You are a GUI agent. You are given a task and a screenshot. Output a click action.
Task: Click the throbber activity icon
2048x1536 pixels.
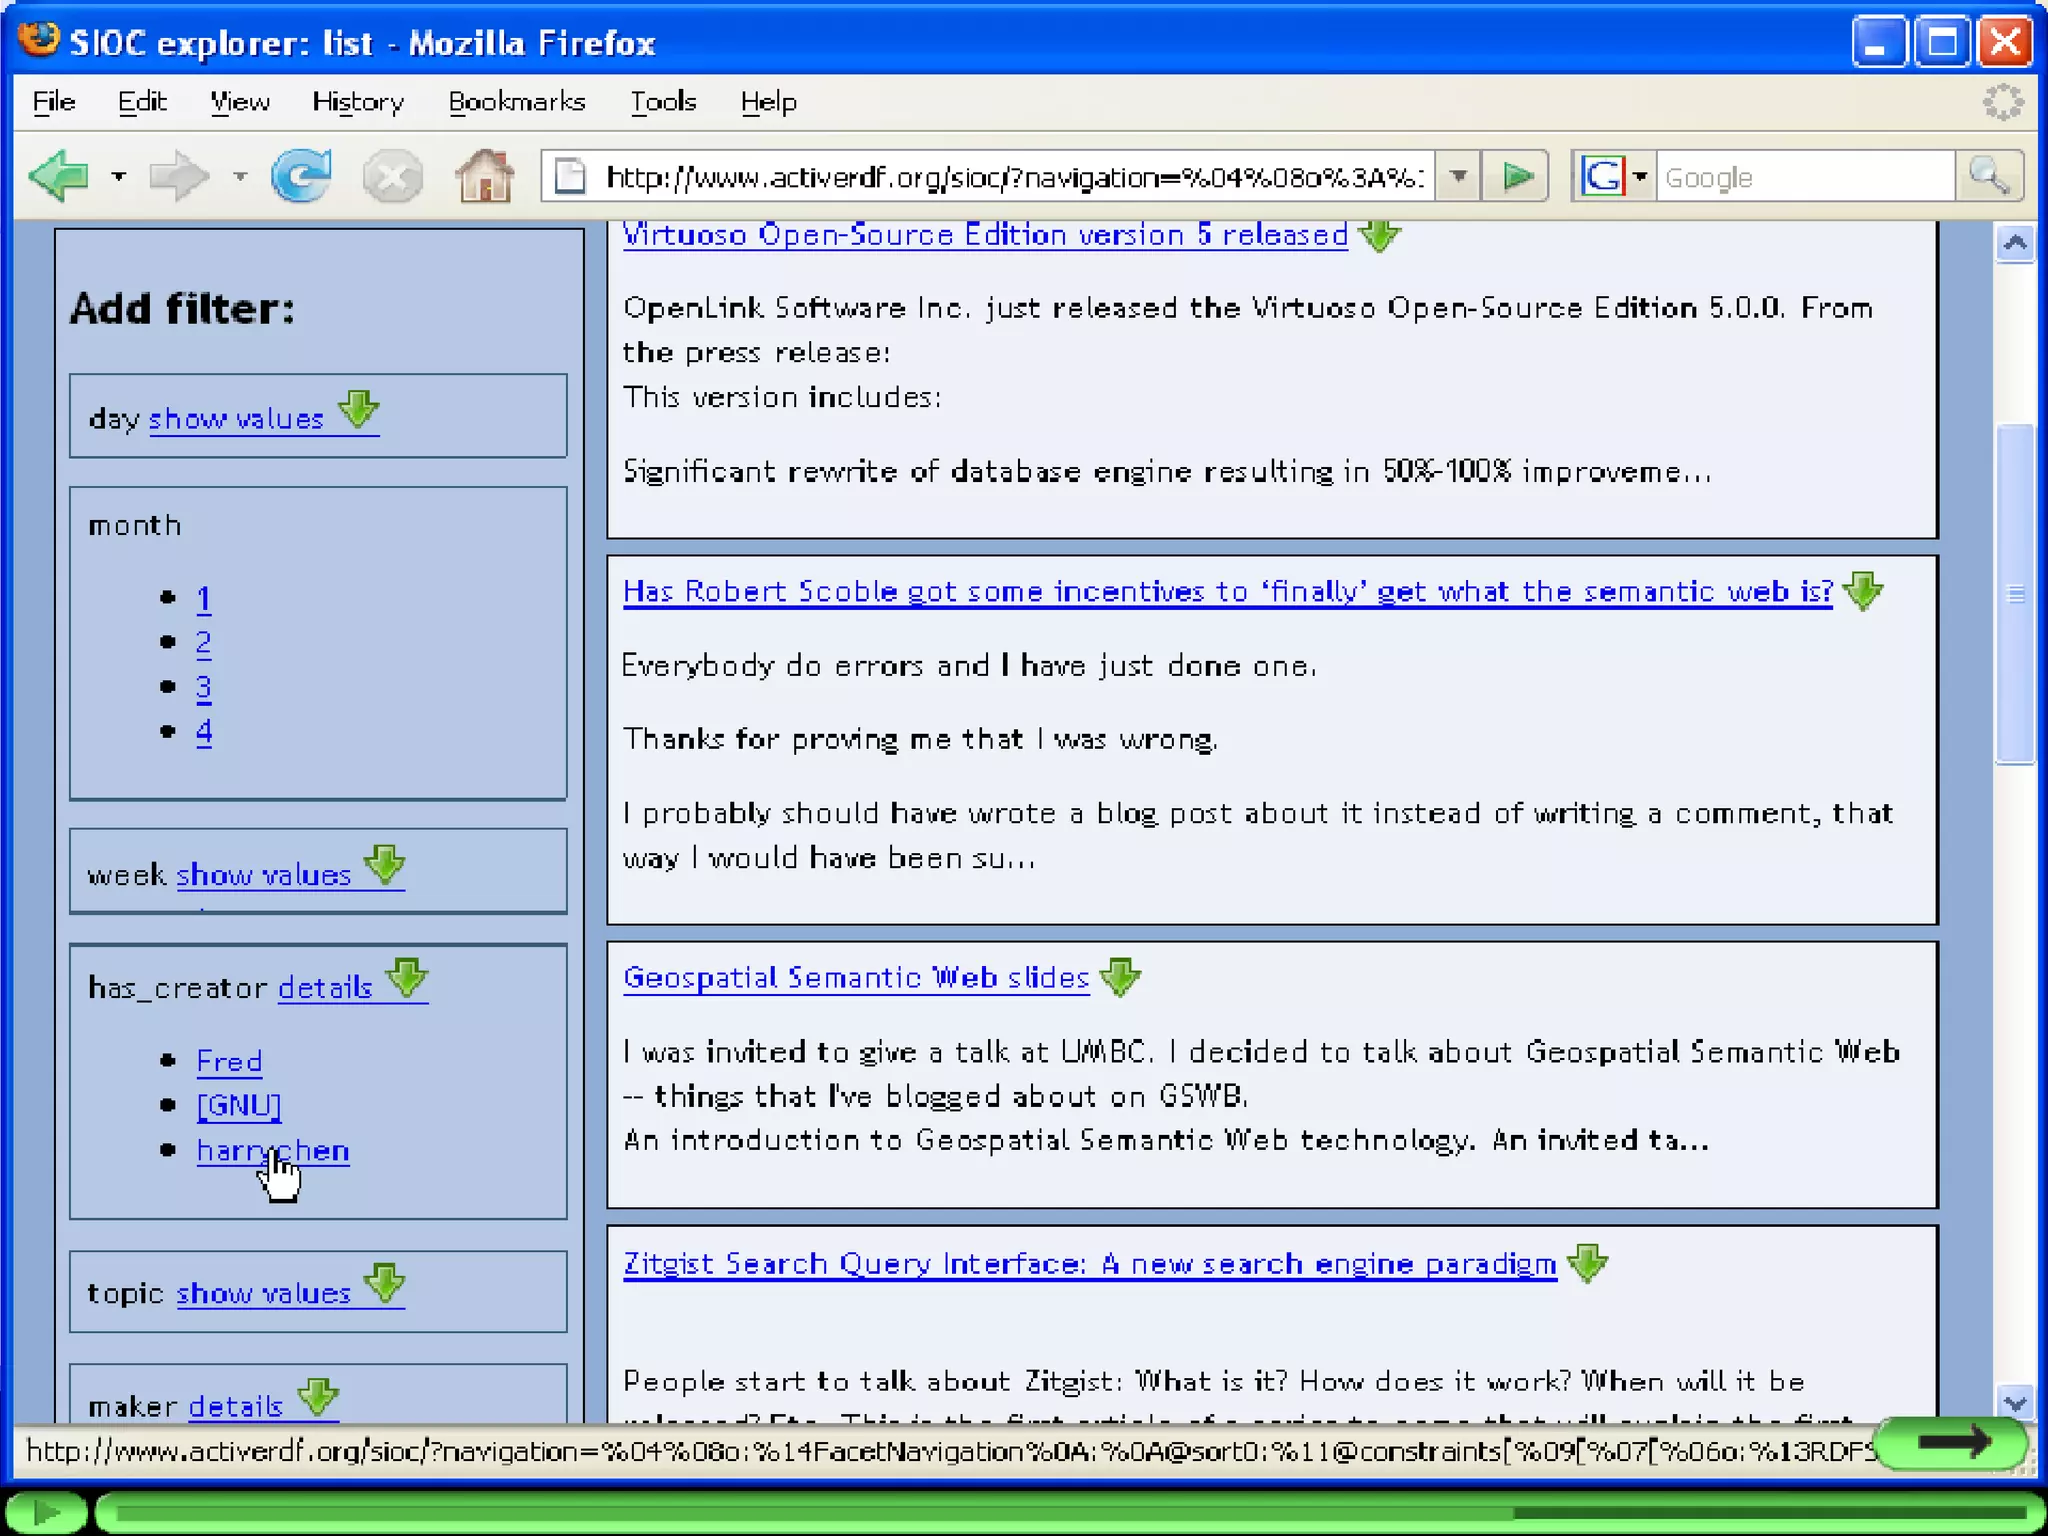2003,102
